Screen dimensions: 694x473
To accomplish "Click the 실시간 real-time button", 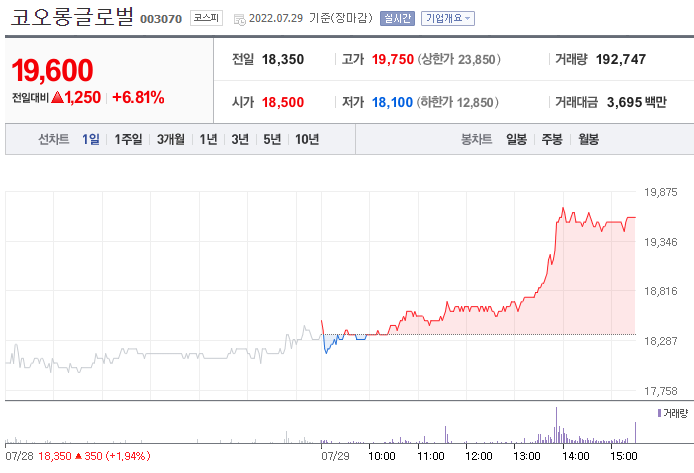I will 397,18.
